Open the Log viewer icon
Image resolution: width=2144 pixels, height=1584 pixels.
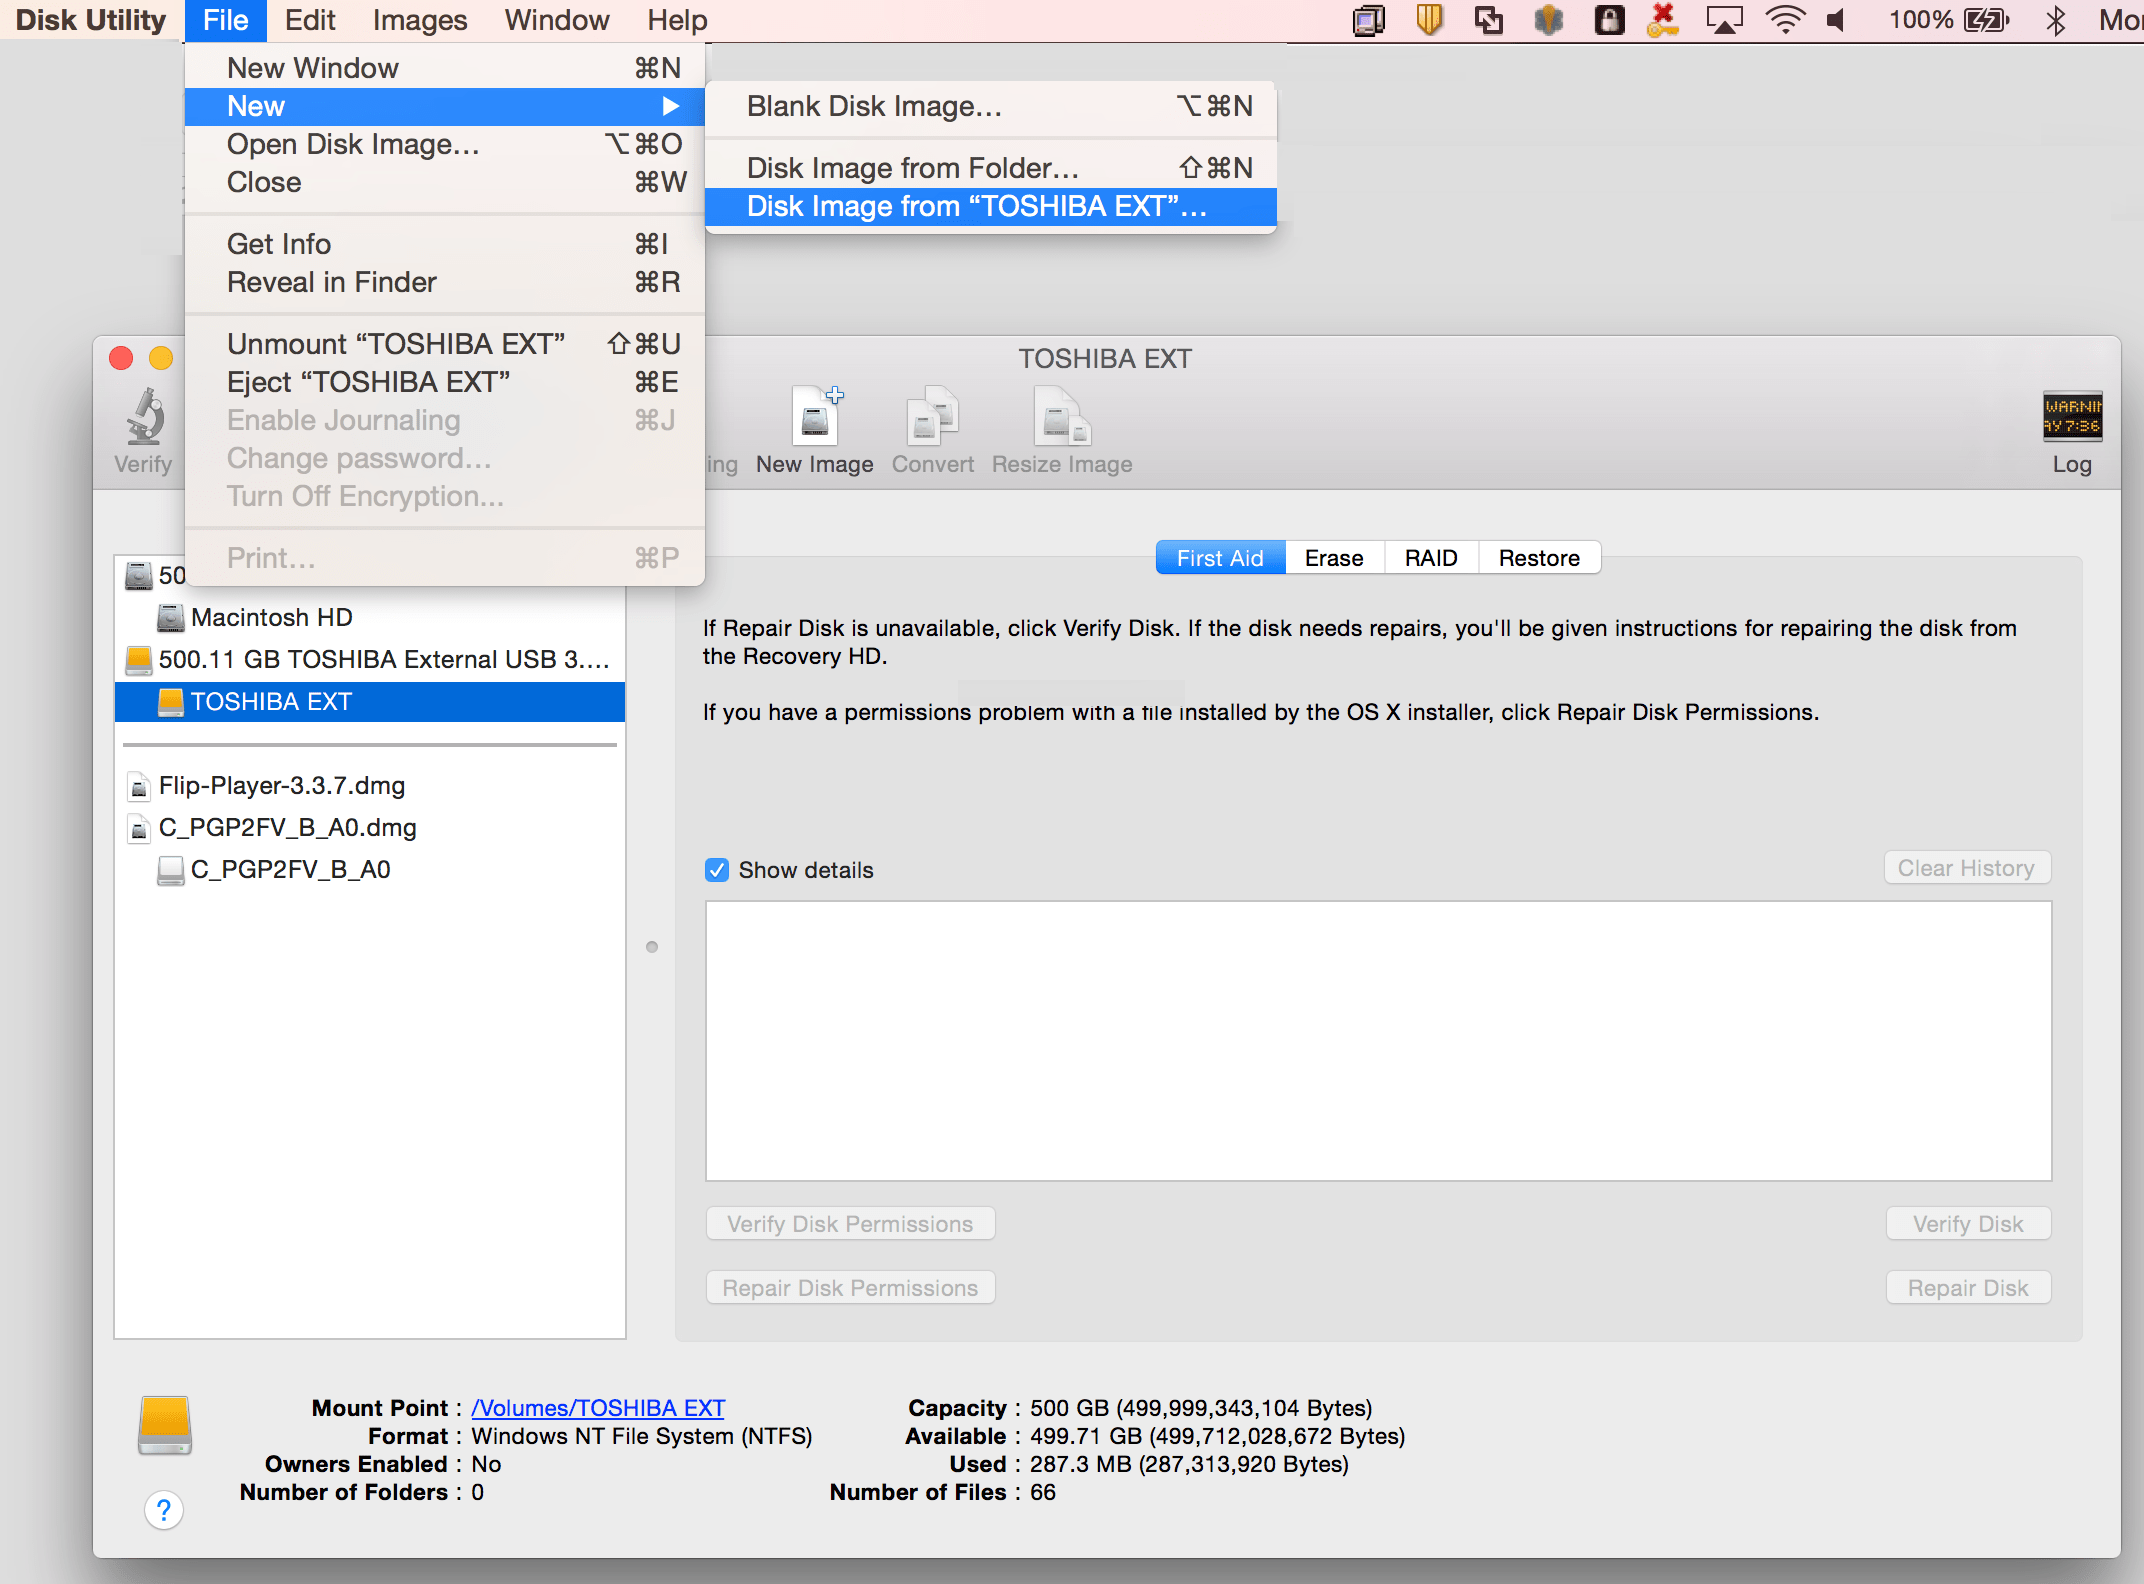(2071, 416)
